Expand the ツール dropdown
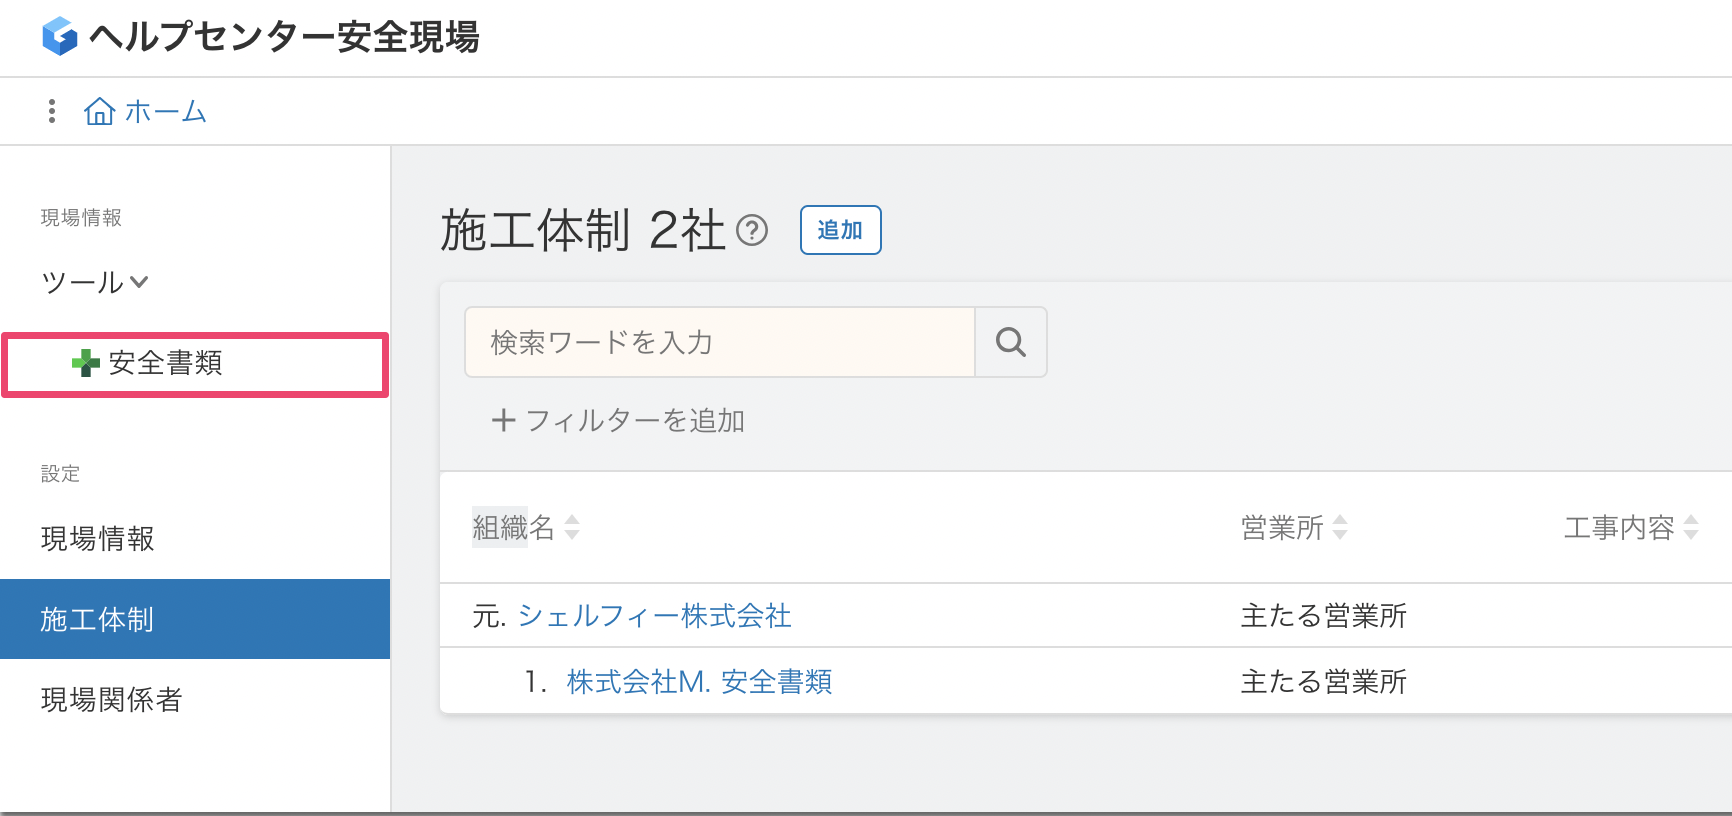 coord(95,283)
